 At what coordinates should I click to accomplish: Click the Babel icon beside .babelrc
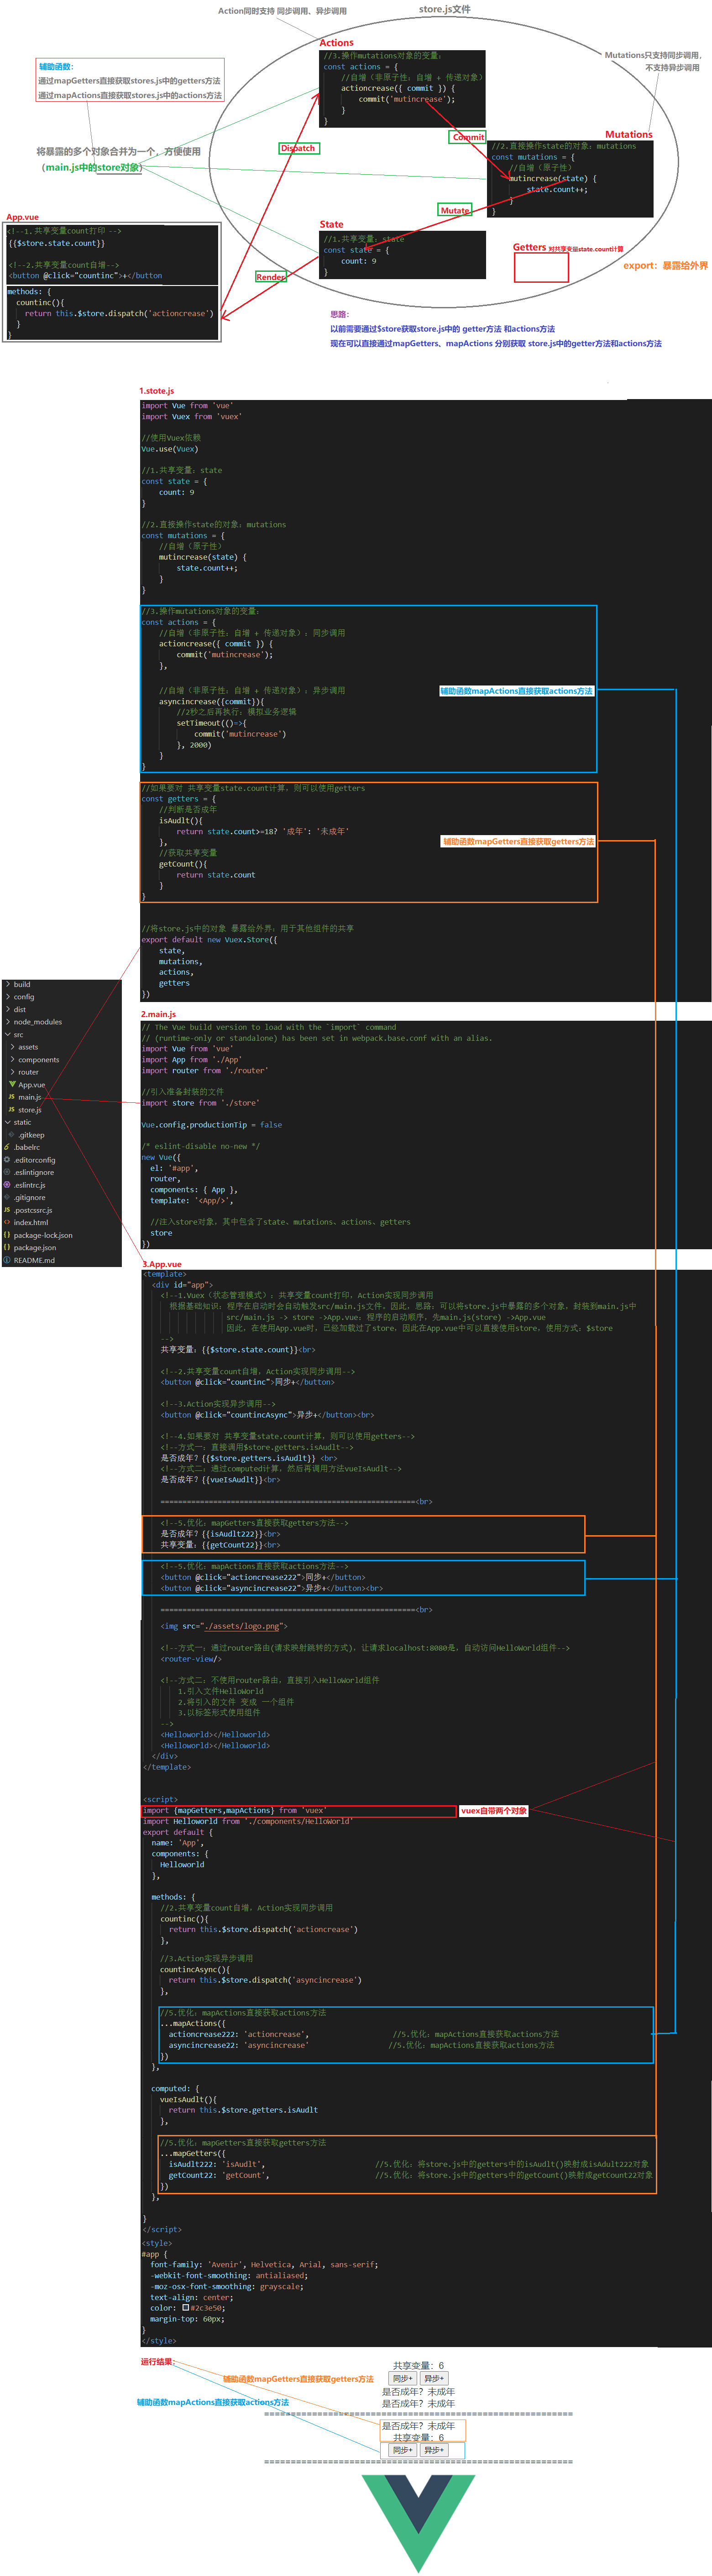7,1147
